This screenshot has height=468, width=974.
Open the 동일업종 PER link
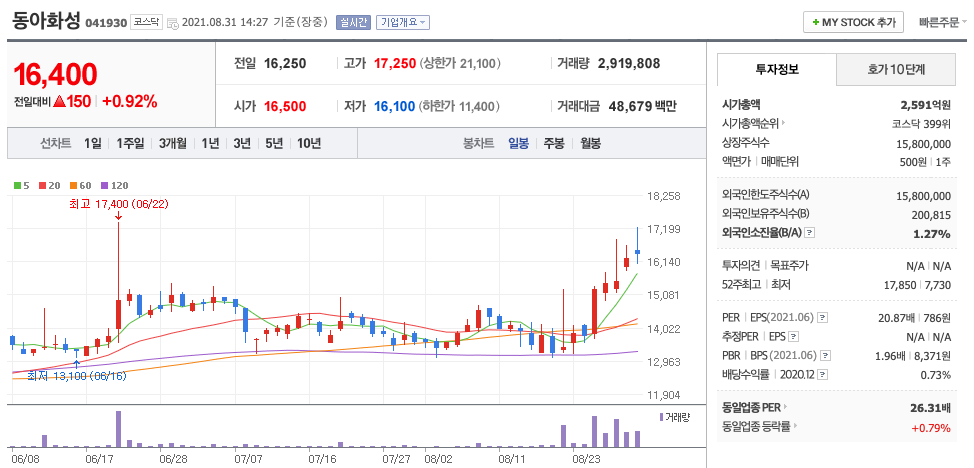pyautogui.click(x=752, y=408)
